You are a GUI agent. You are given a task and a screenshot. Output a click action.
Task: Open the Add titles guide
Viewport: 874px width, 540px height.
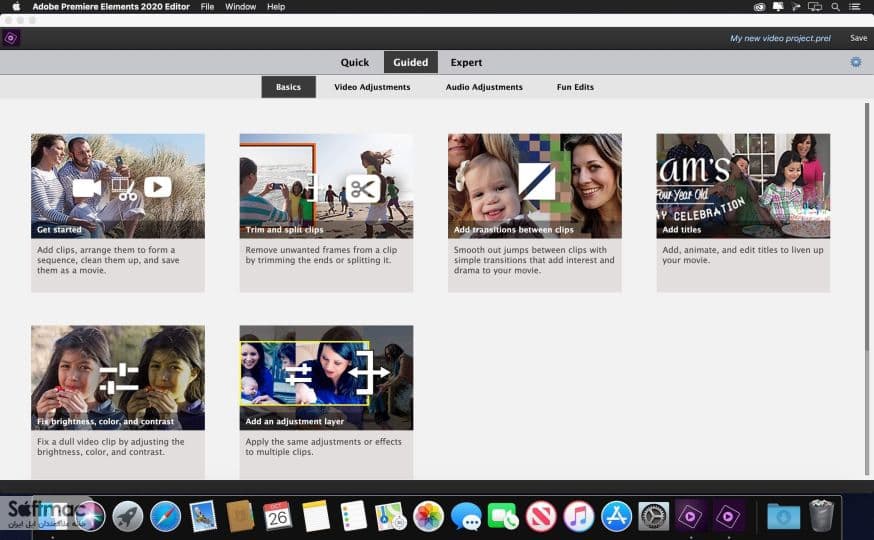[743, 186]
